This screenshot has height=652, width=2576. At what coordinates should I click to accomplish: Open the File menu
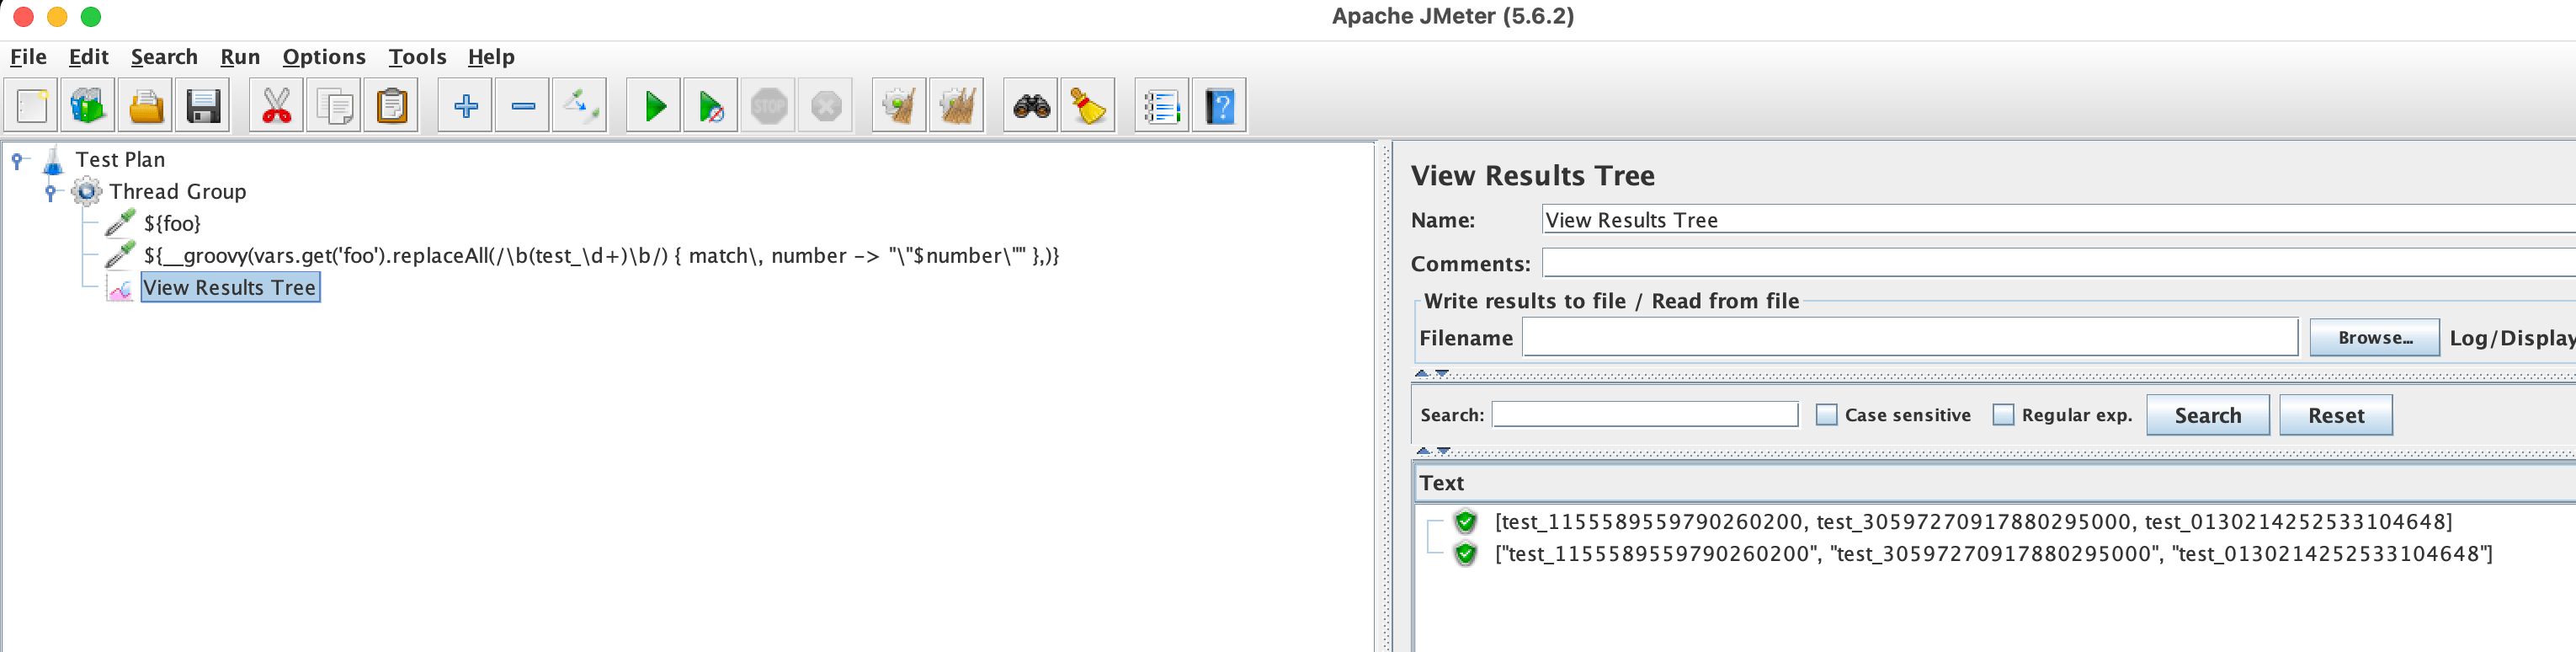coord(28,57)
